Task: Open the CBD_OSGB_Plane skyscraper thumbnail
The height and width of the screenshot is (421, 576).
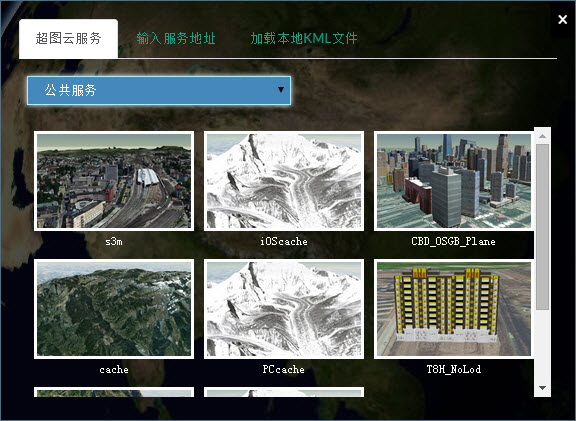Action: [454, 181]
